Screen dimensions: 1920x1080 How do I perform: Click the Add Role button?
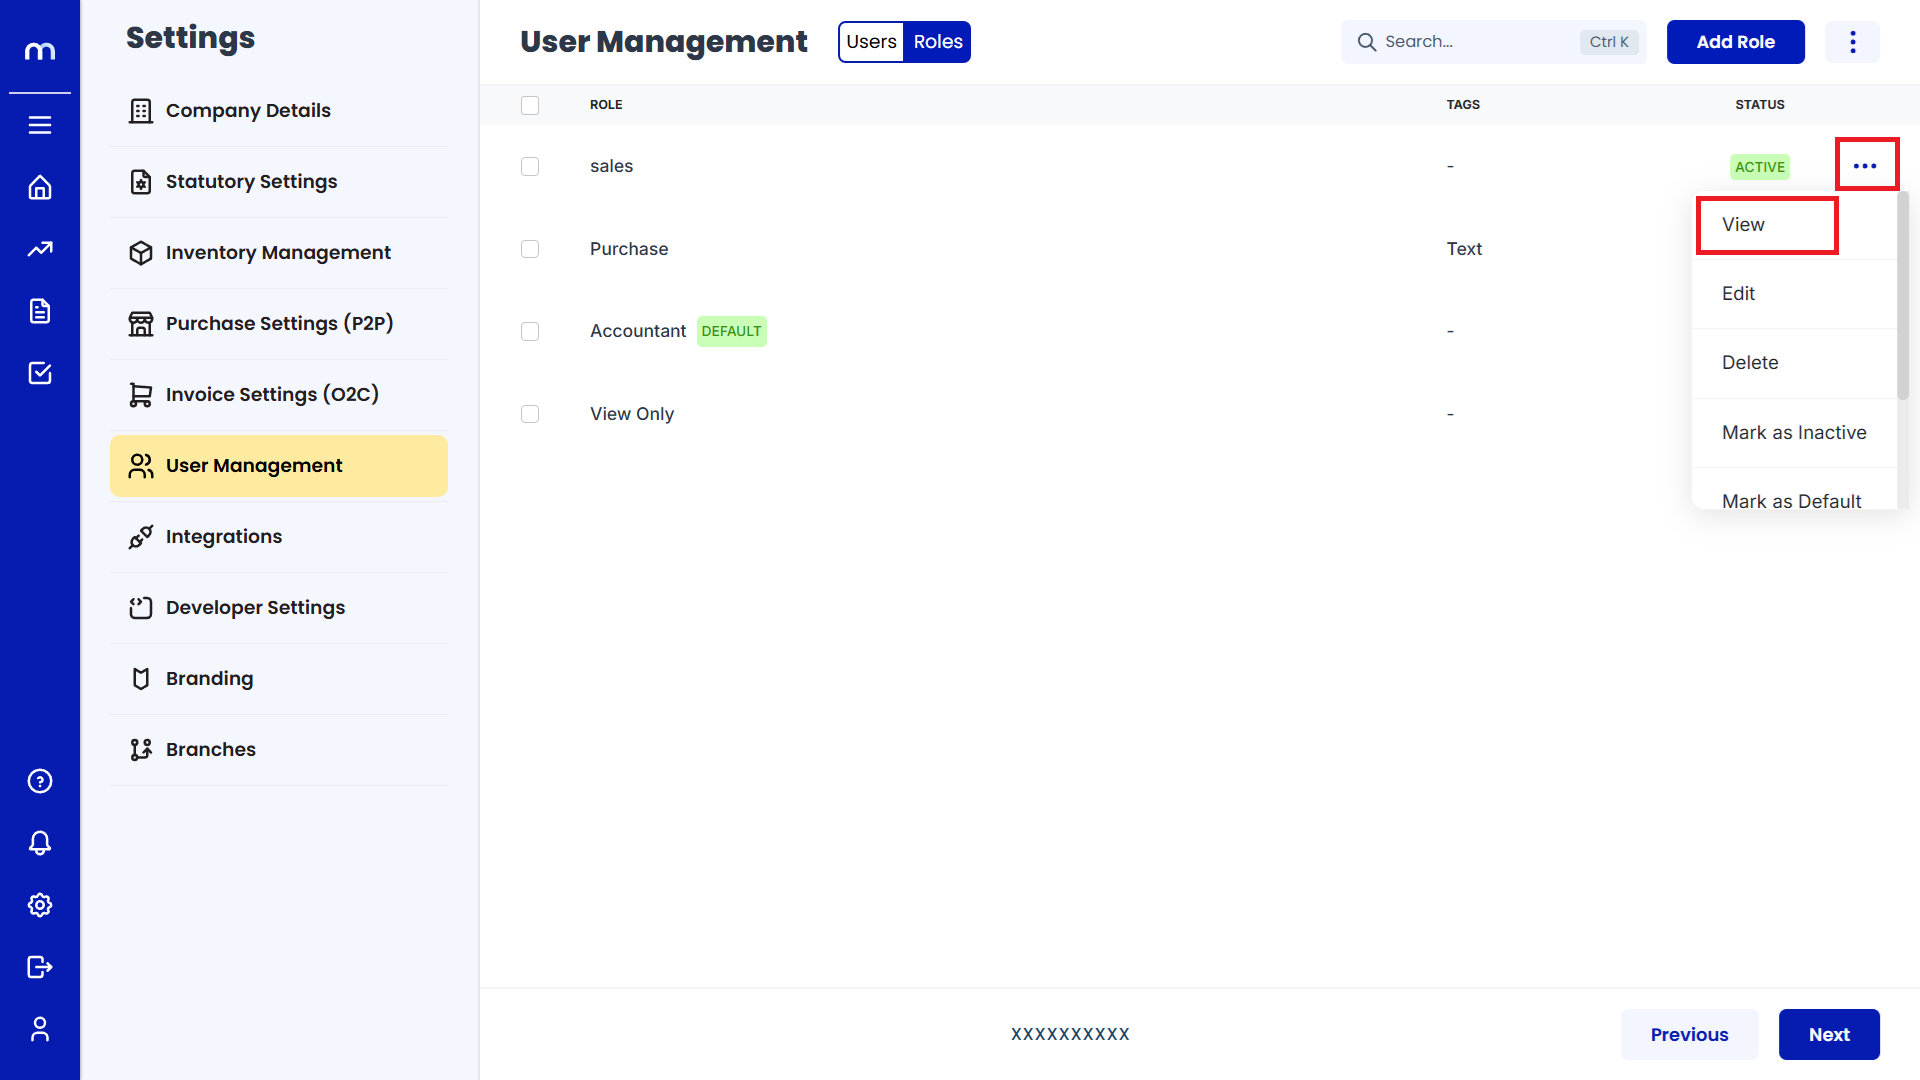coord(1735,42)
